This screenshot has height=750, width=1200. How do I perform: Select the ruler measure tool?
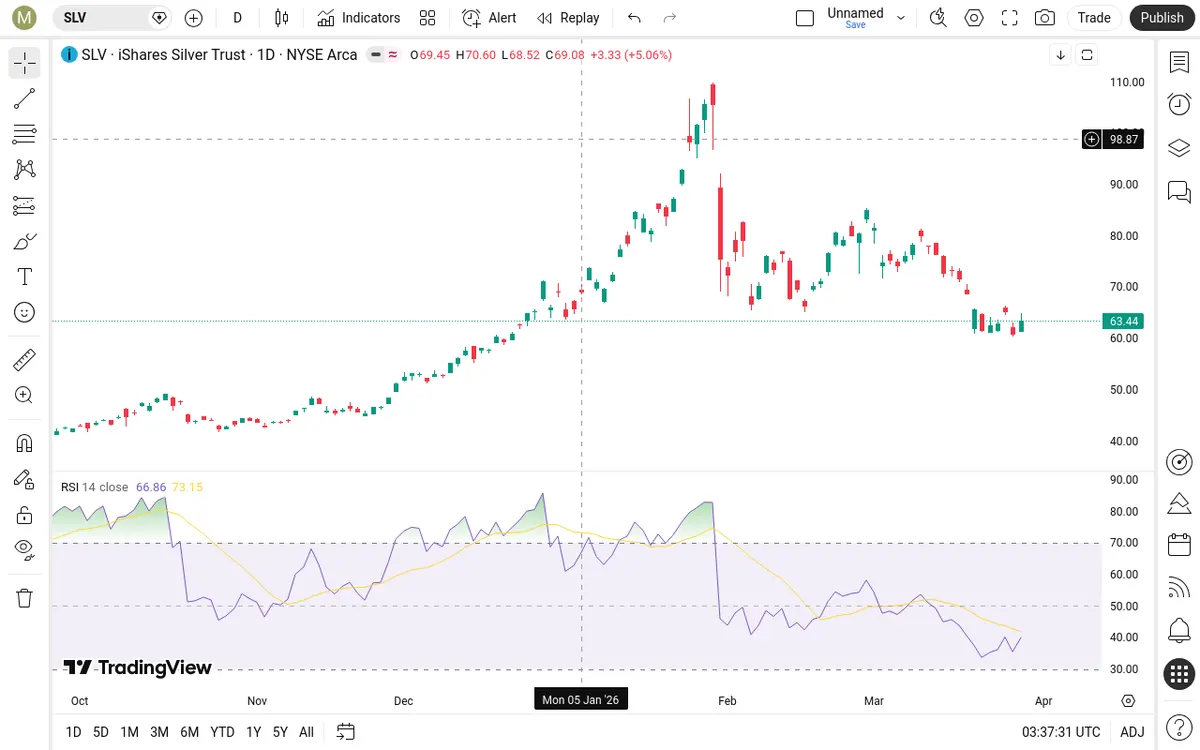coord(25,359)
